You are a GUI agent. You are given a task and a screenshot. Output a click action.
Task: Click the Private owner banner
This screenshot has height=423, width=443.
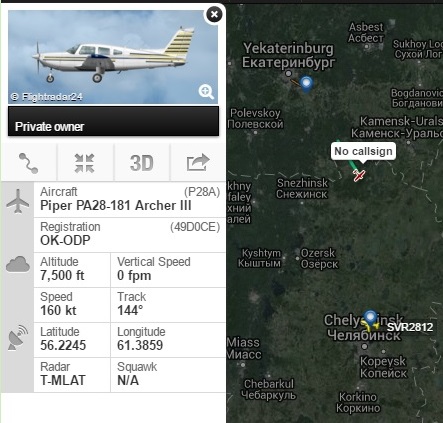click(x=113, y=121)
